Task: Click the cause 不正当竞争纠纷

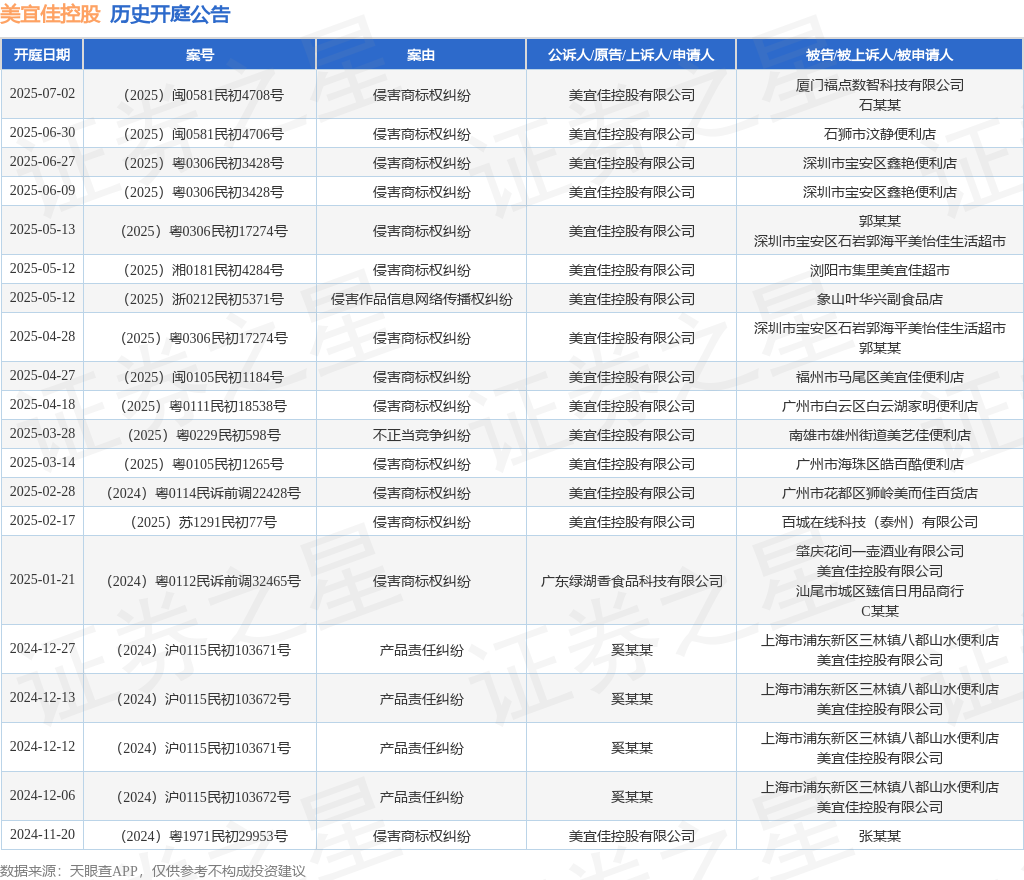Action: 421,435
